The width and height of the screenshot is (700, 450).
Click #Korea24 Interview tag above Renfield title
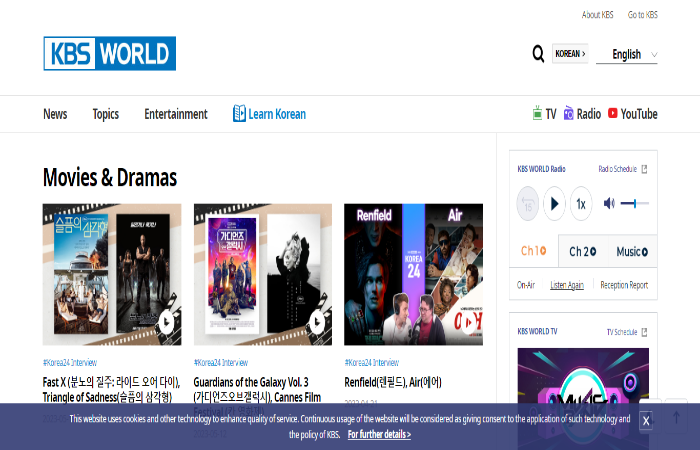(371, 362)
